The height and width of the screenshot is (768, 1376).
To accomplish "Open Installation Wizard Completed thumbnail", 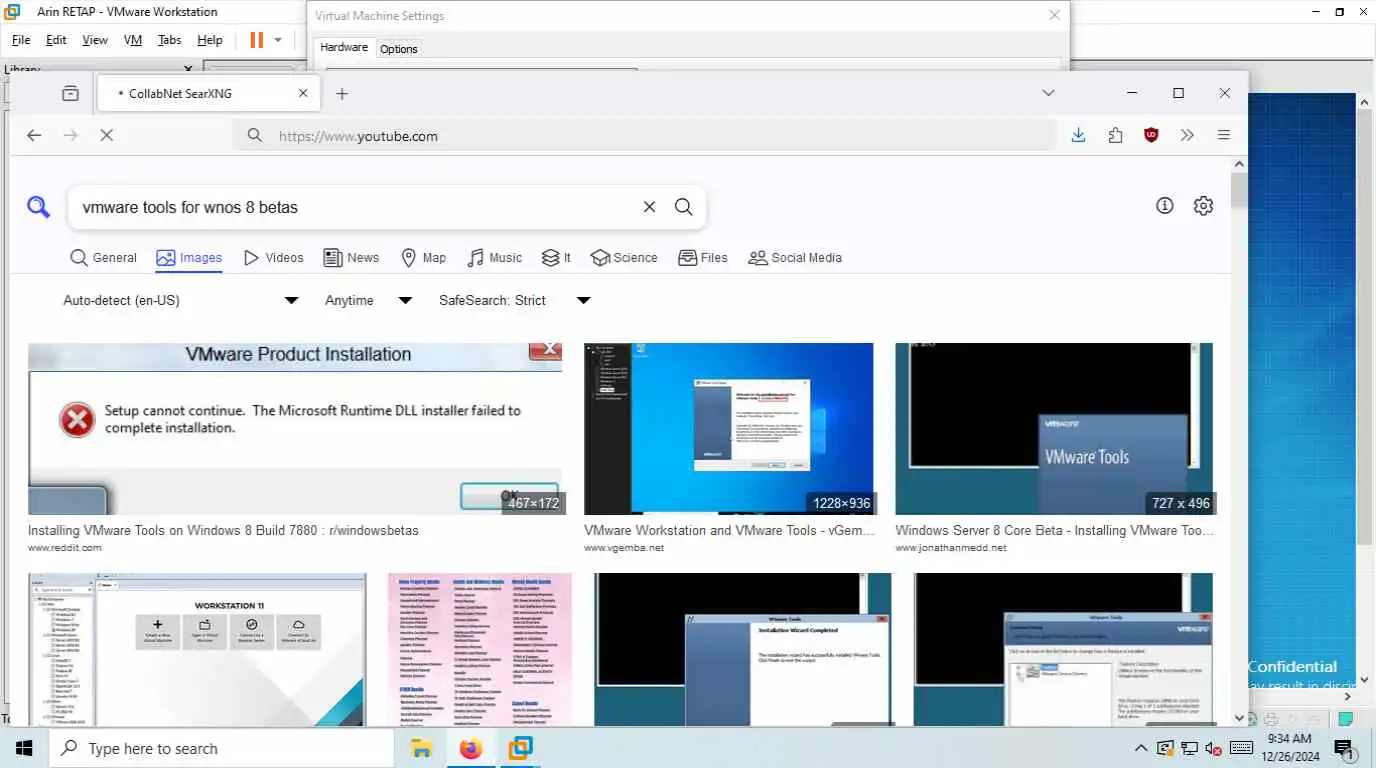I will click(x=742, y=649).
